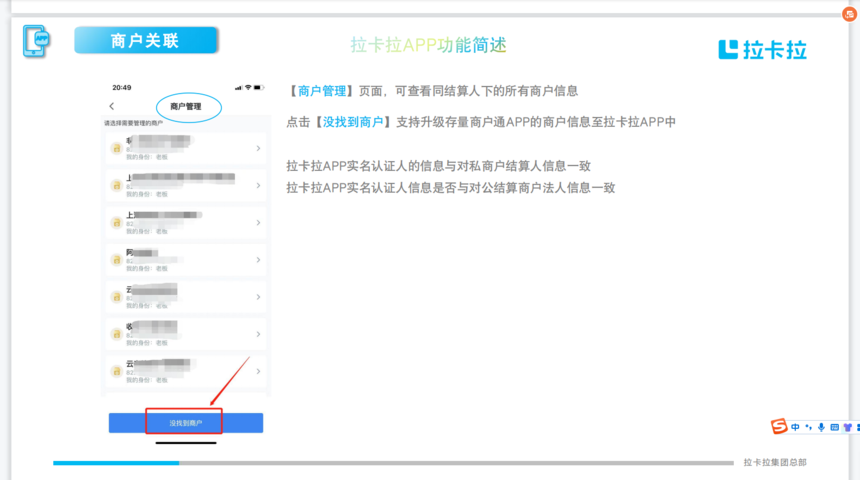Click the 拉卡拉集团总部 footer text
This screenshot has width=860, height=480.
coord(775,462)
